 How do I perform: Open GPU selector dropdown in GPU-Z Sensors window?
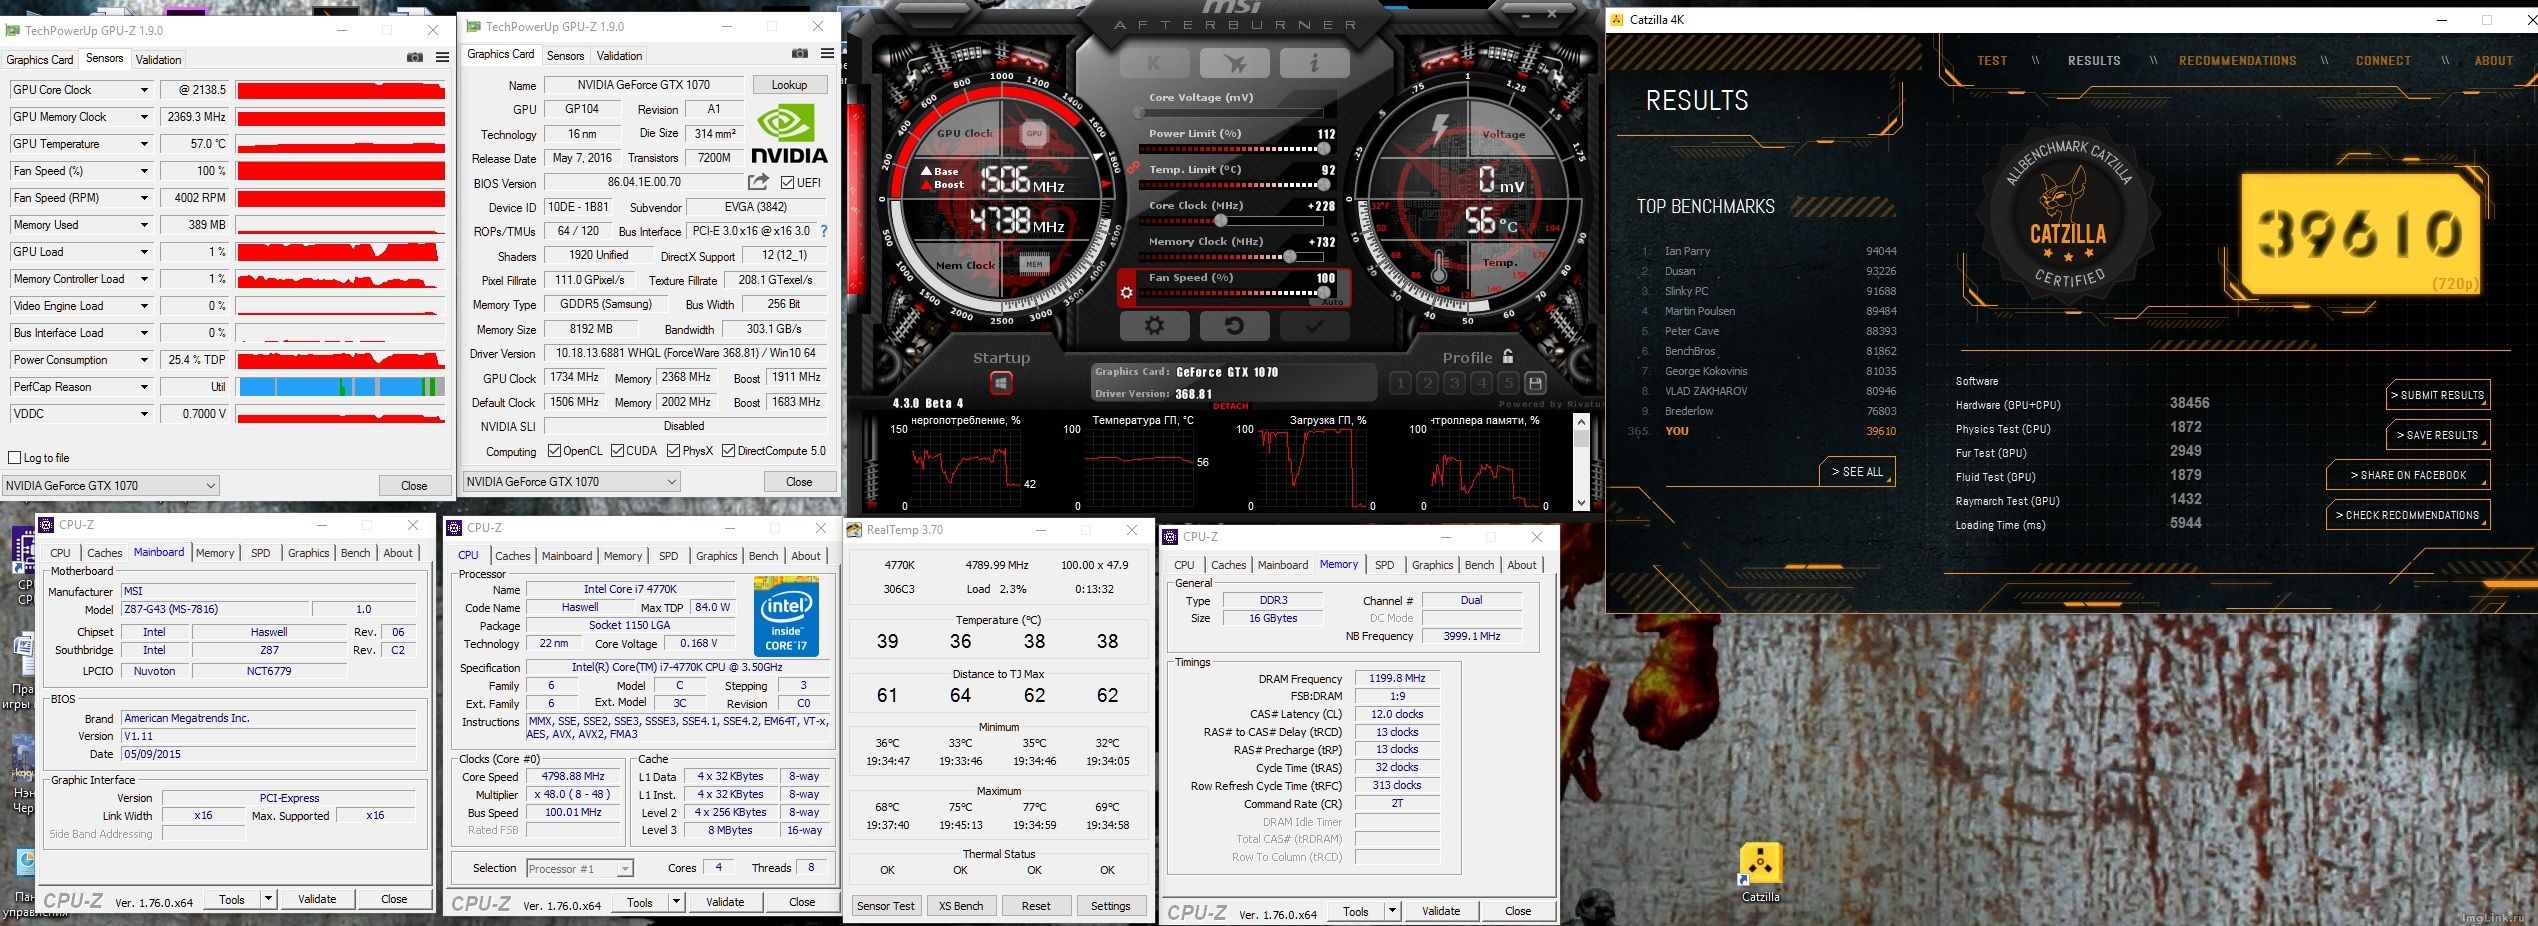click(x=111, y=486)
